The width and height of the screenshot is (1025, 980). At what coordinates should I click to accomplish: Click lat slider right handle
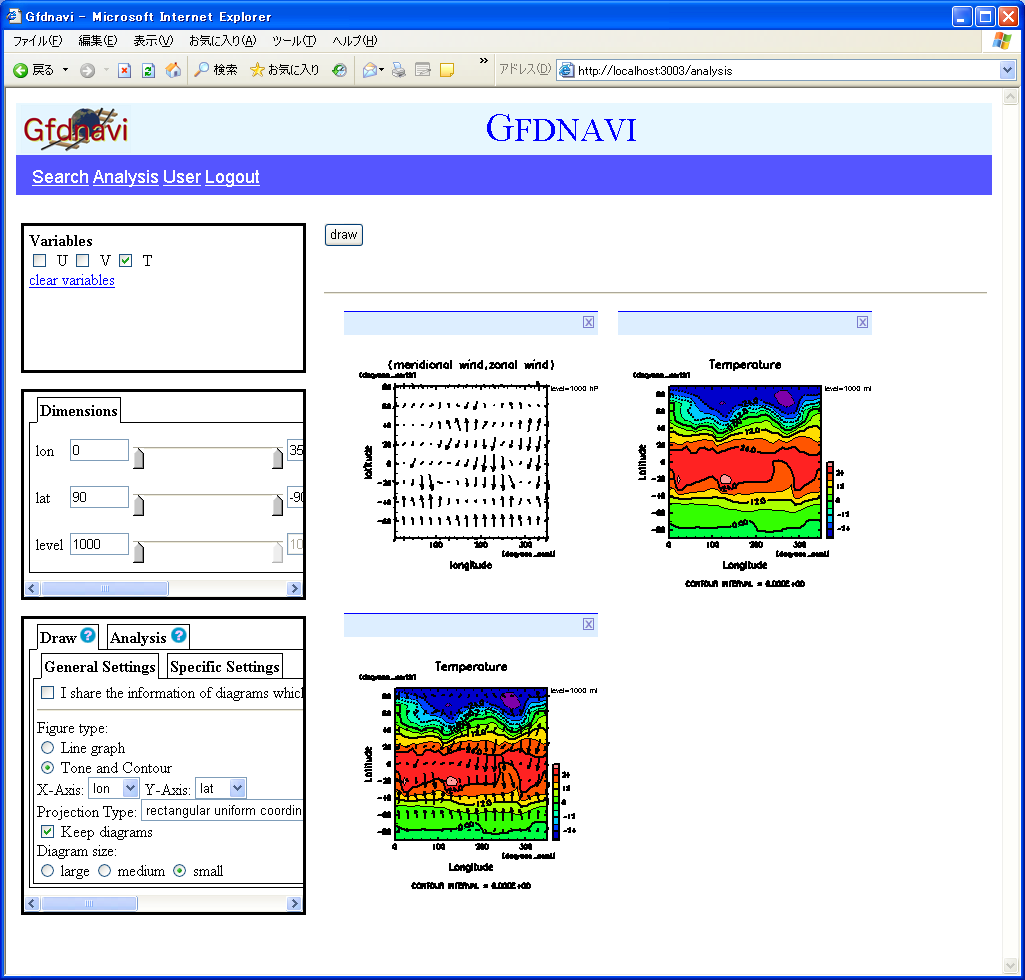click(x=278, y=505)
